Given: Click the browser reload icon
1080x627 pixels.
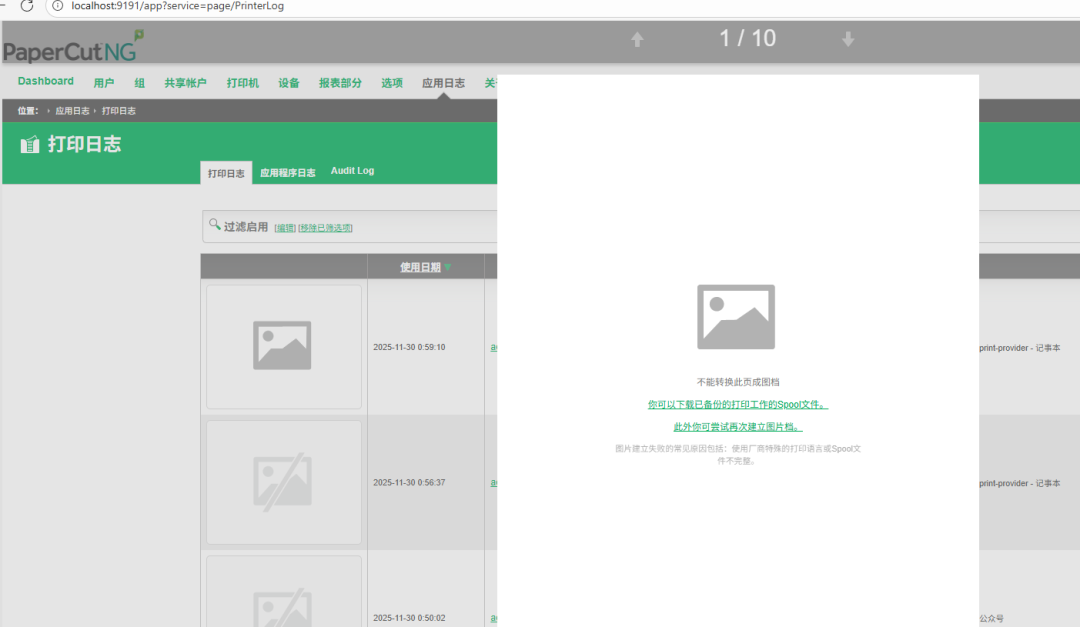Looking at the screenshot, I should point(27,6).
